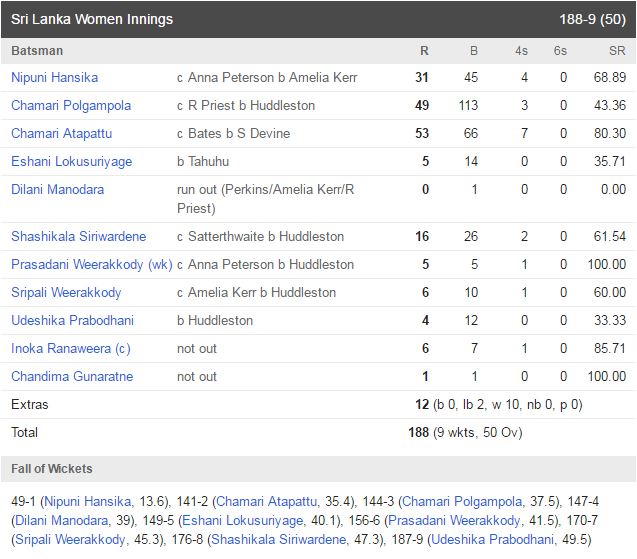
Task: Open Nipuni Hansika link in Fall of Wickets
Action: pos(88,502)
